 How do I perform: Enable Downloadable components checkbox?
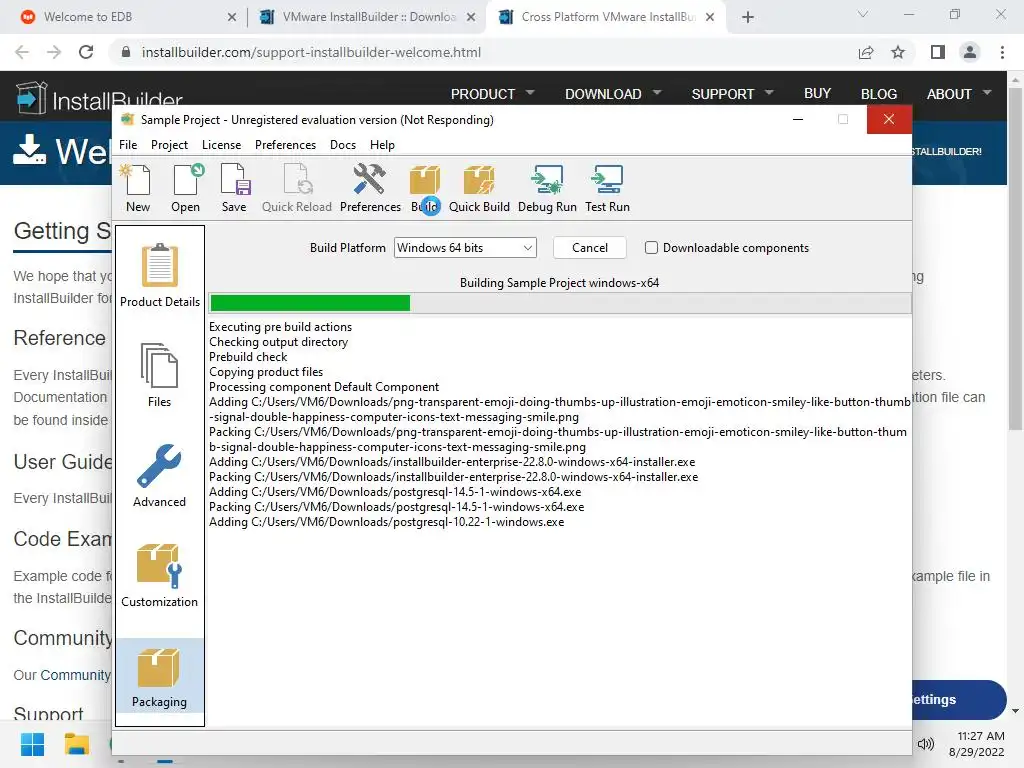[651, 248]
